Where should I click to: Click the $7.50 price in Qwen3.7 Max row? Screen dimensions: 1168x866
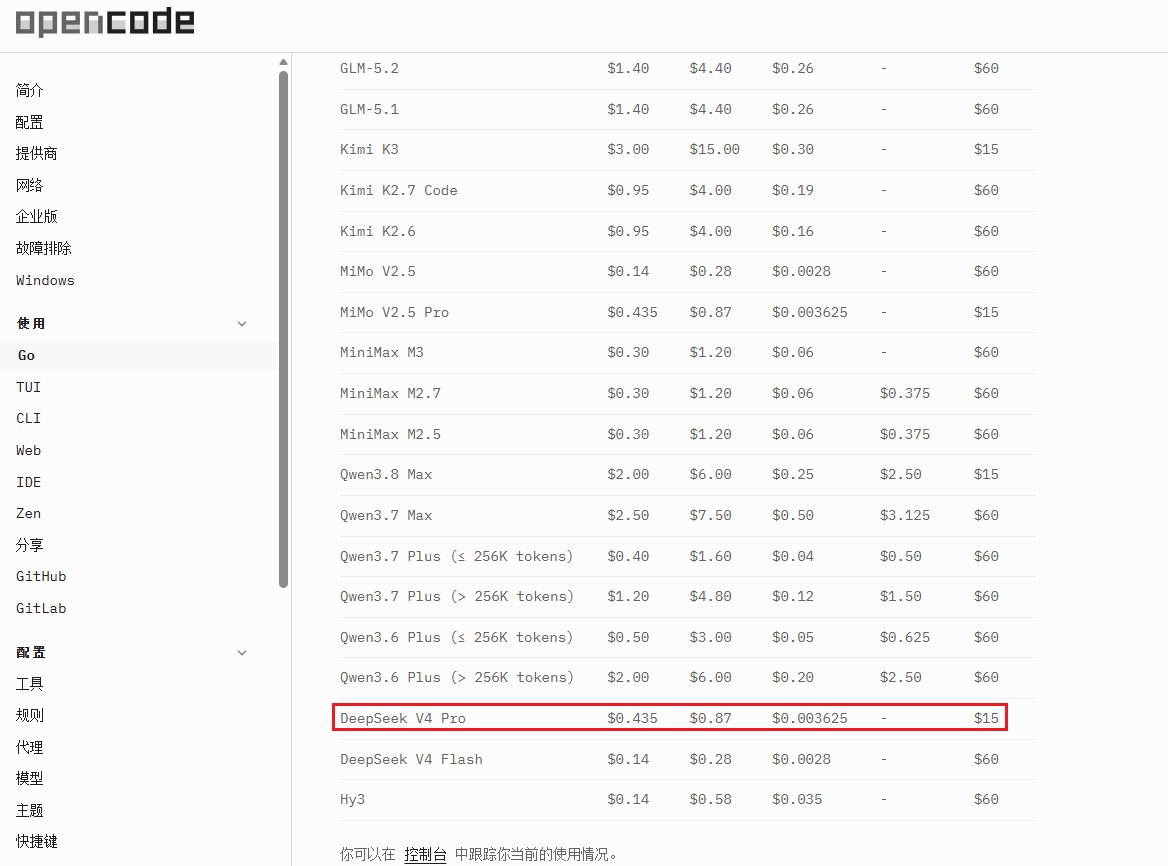tap(711, 516)
